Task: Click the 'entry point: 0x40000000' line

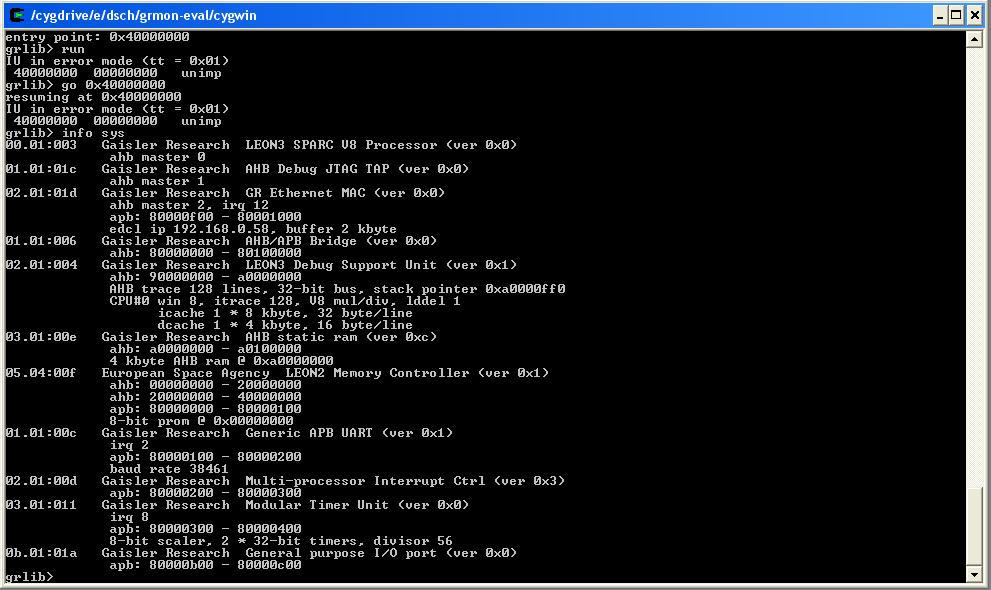Action: [97, 37]
